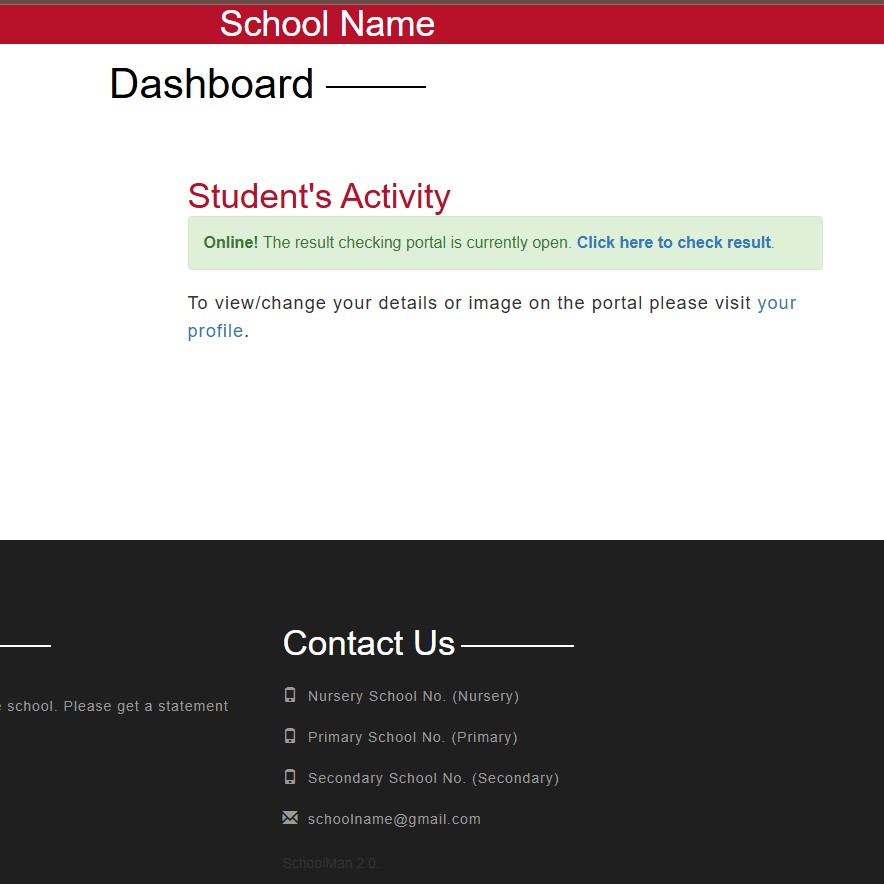Open the 'Click here to check result' link
Viewport: 884px width, 884px height.
pyautogui.click(x=673, y=243)
